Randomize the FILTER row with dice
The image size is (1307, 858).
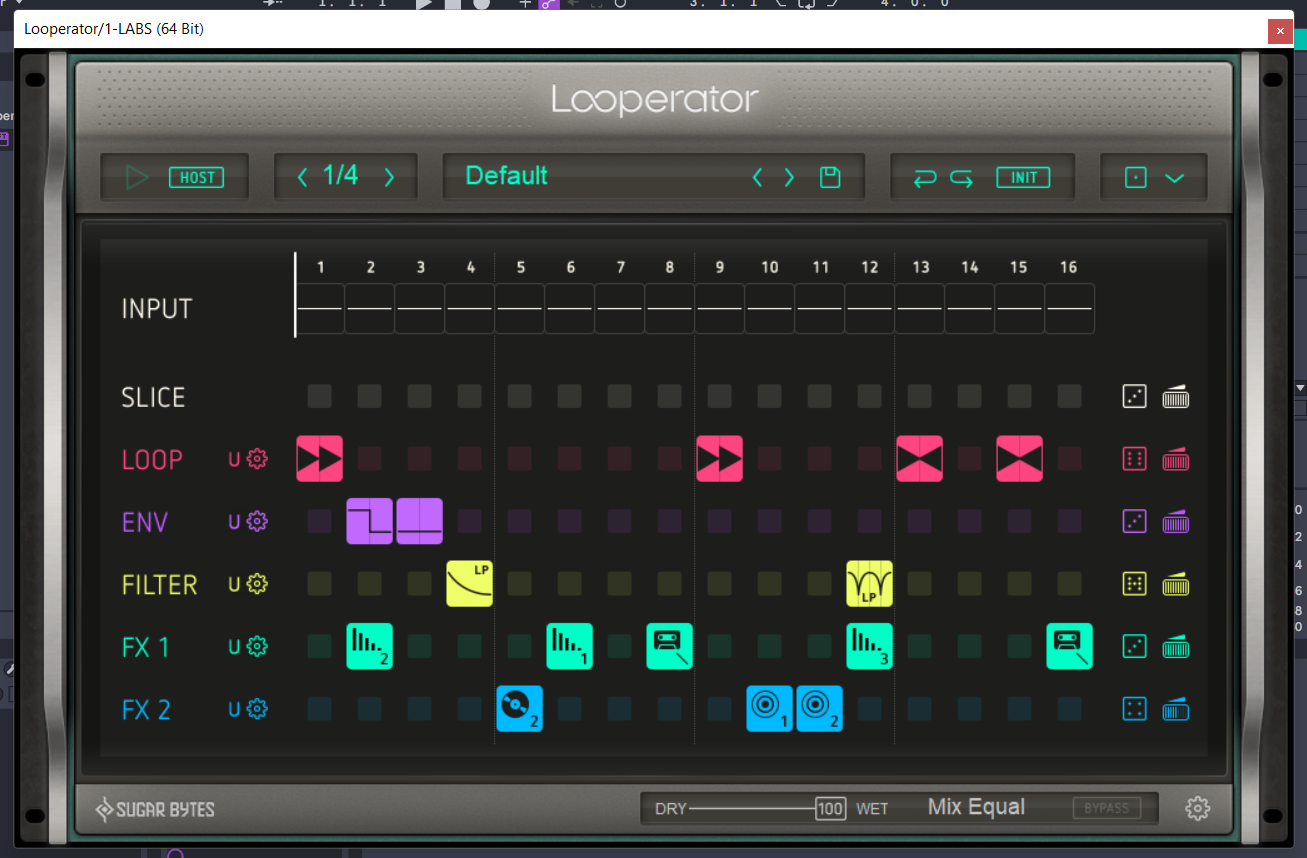pyautogui.click(x=1134, y=584)
